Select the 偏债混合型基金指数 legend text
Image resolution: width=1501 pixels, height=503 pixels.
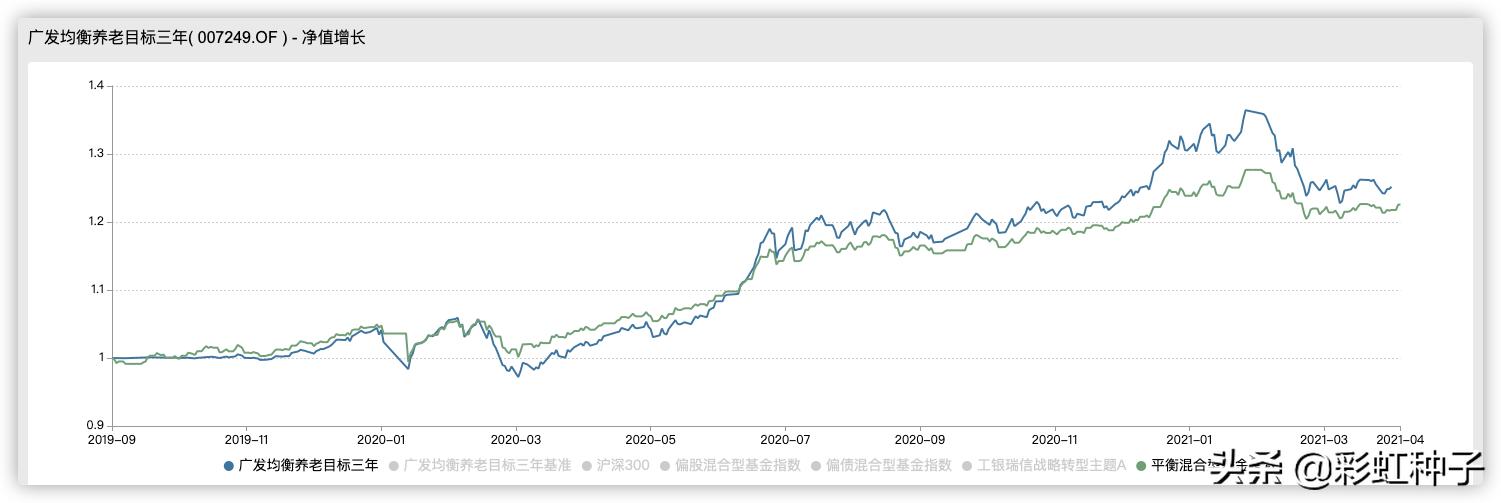[889, 465]
